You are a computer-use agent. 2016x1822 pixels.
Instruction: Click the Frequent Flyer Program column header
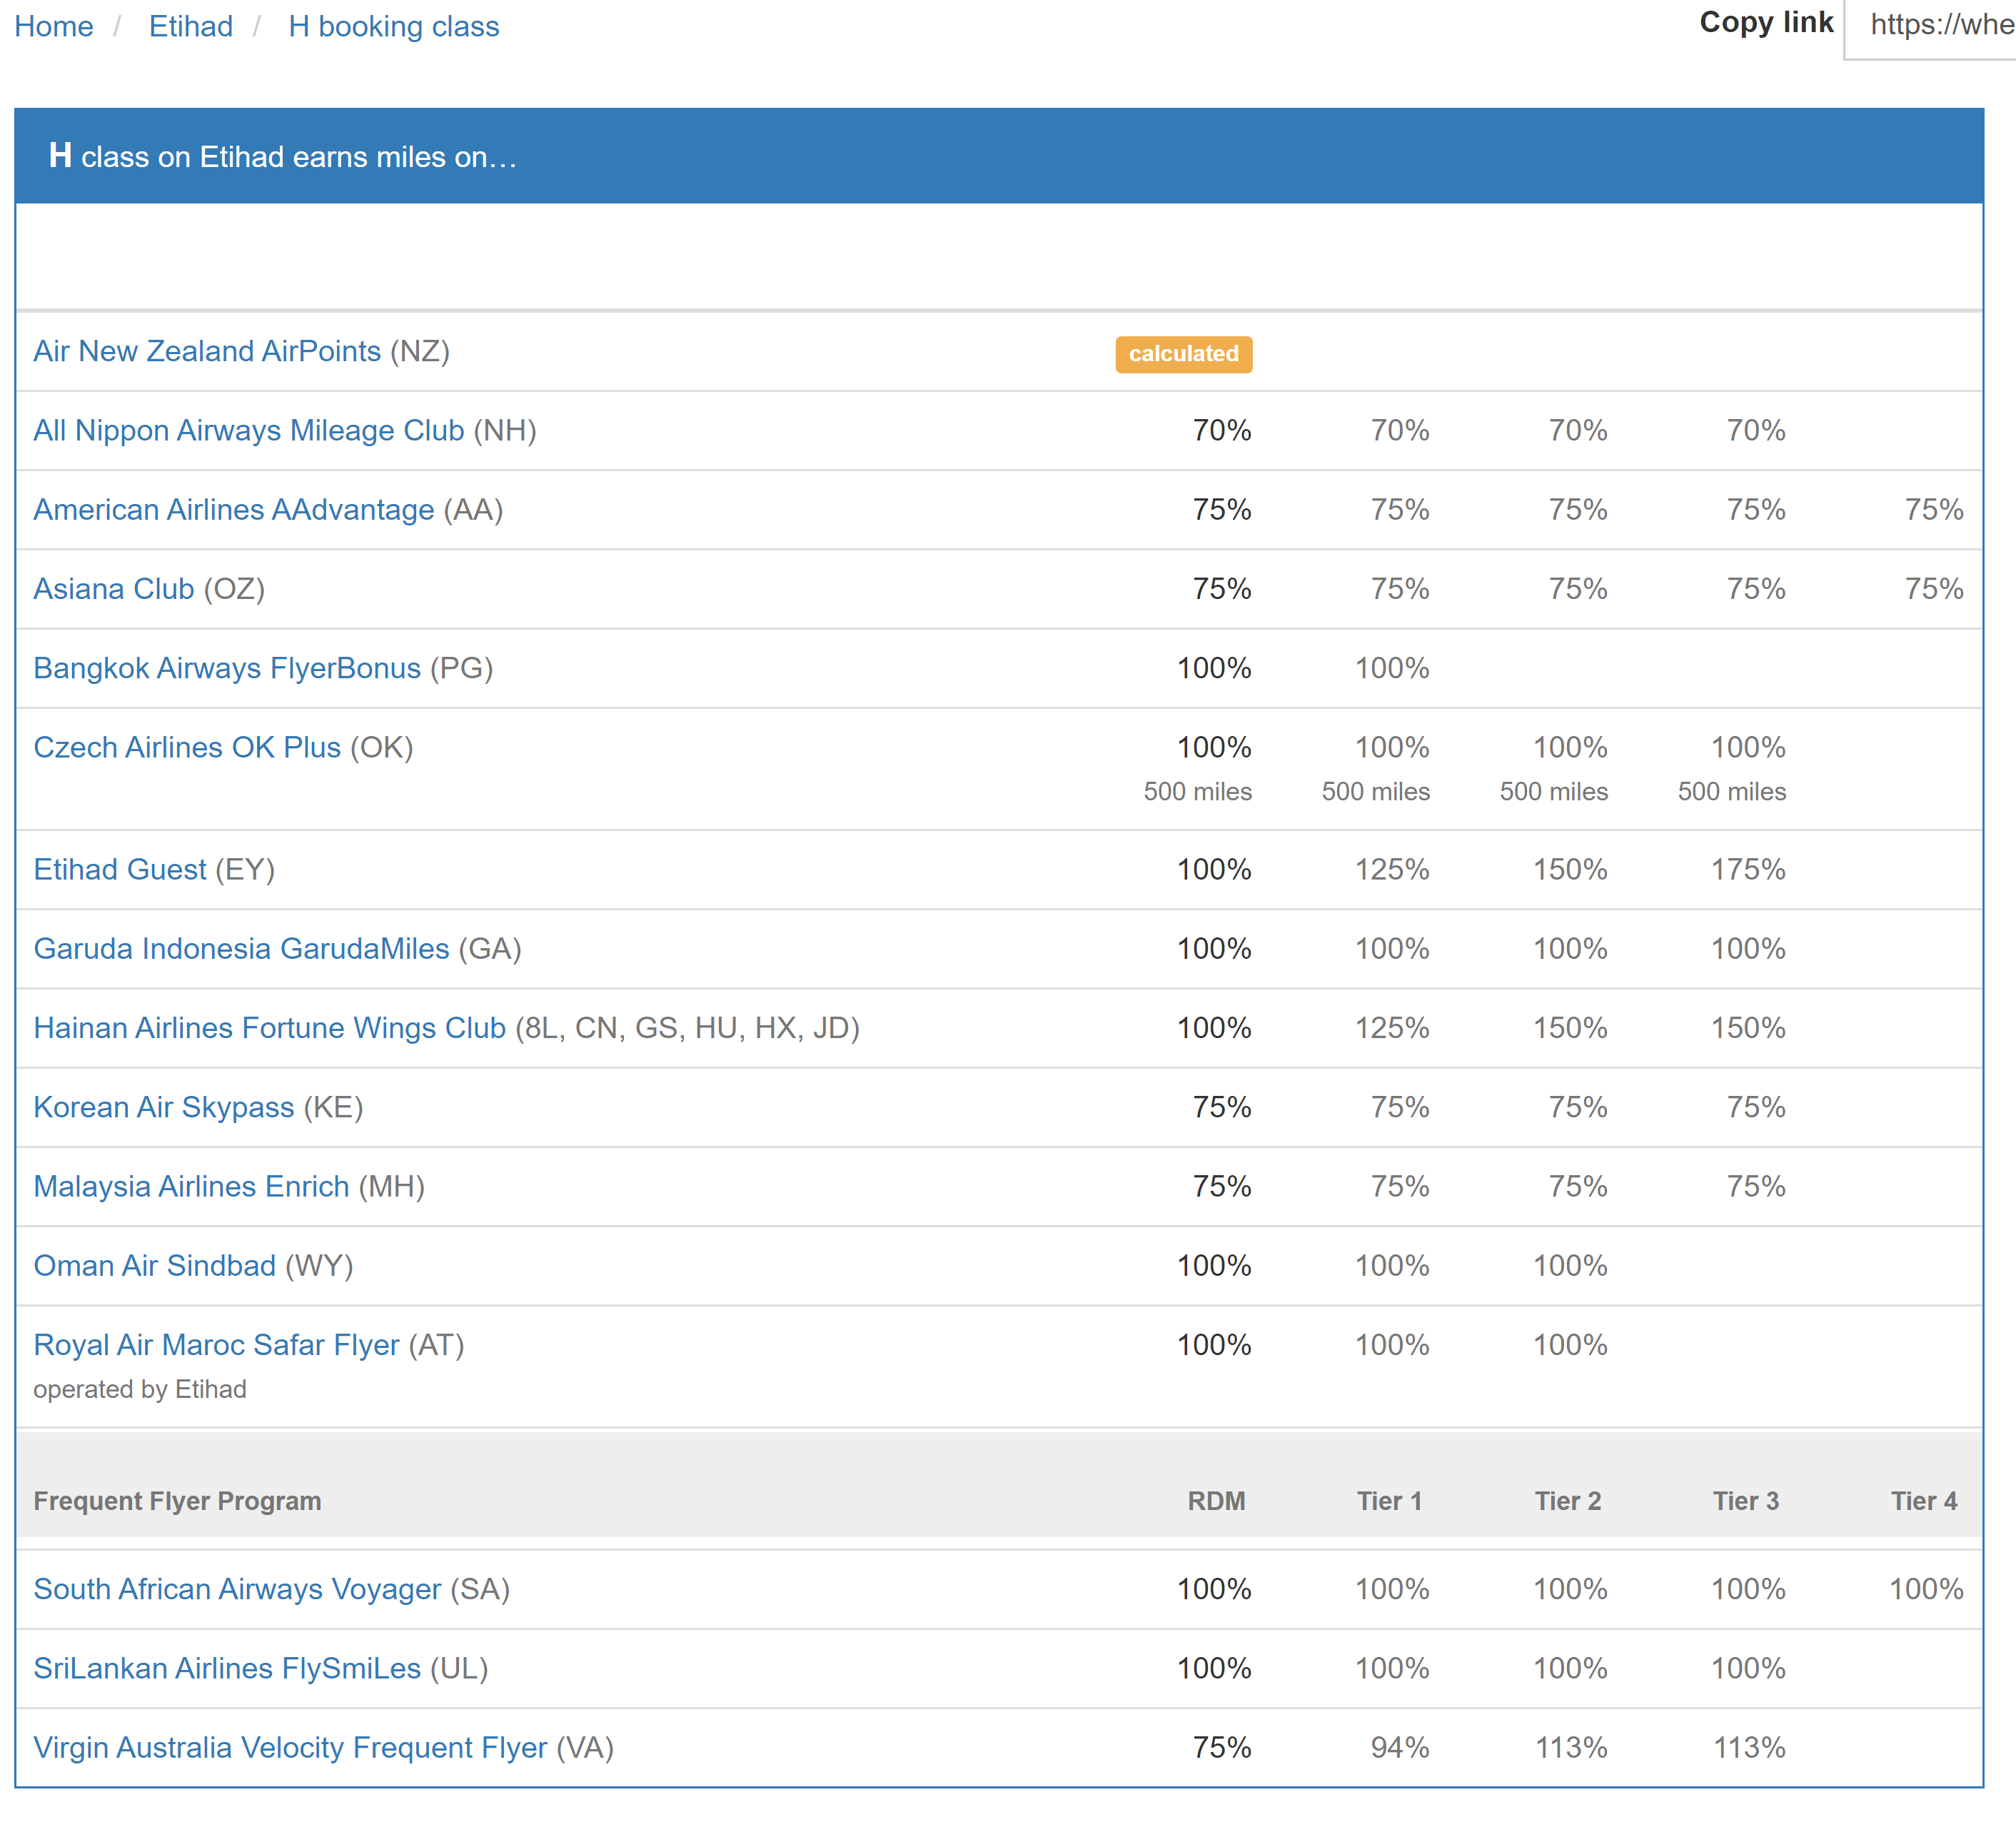(x=177, y=1501)
